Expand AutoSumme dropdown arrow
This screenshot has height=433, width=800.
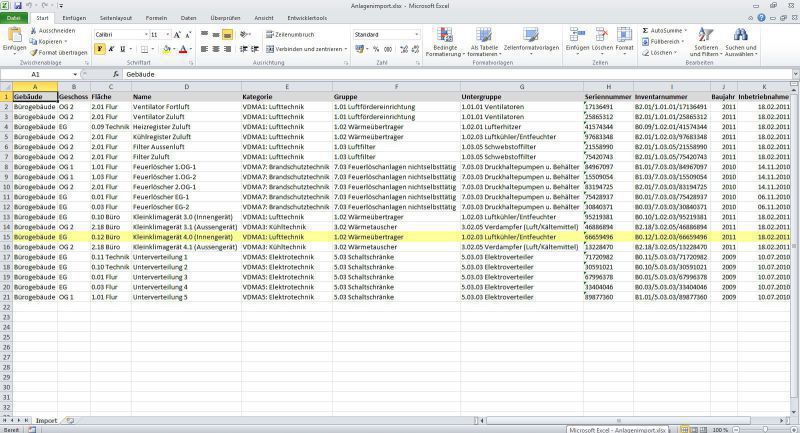(685, 31)
